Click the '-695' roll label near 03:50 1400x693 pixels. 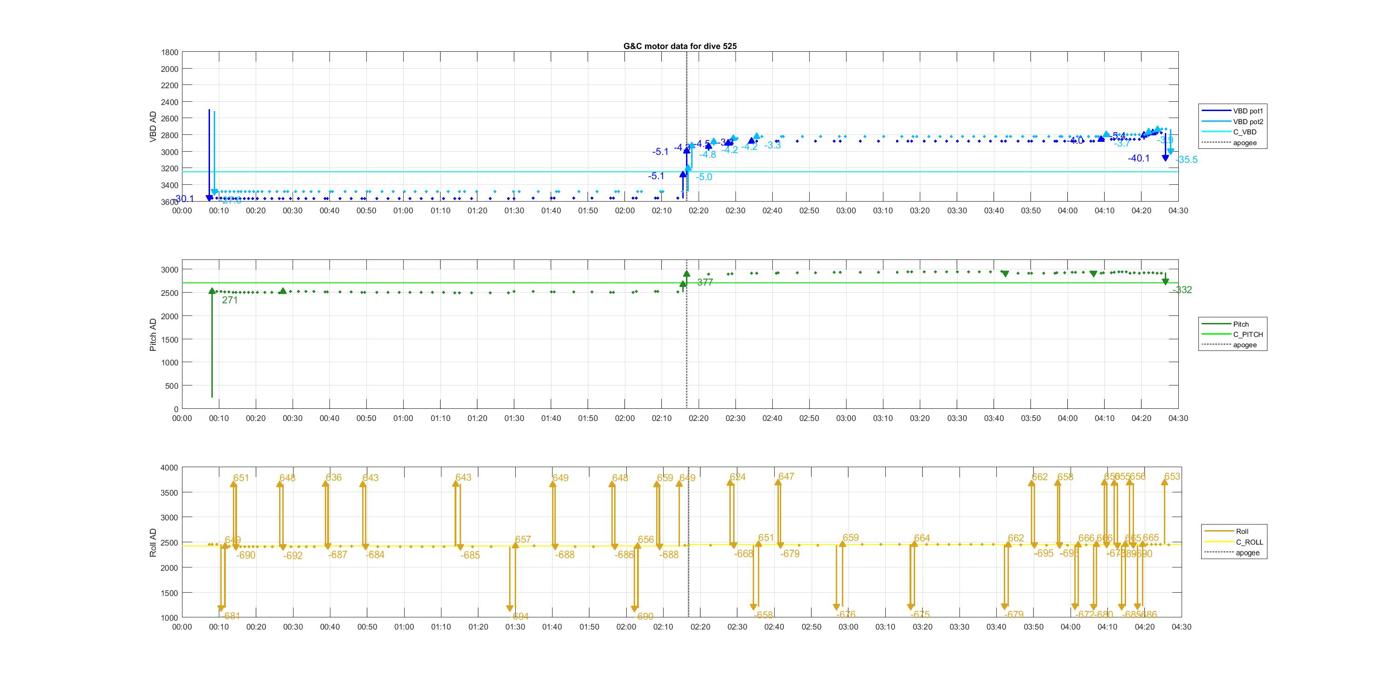(1044, 553)
